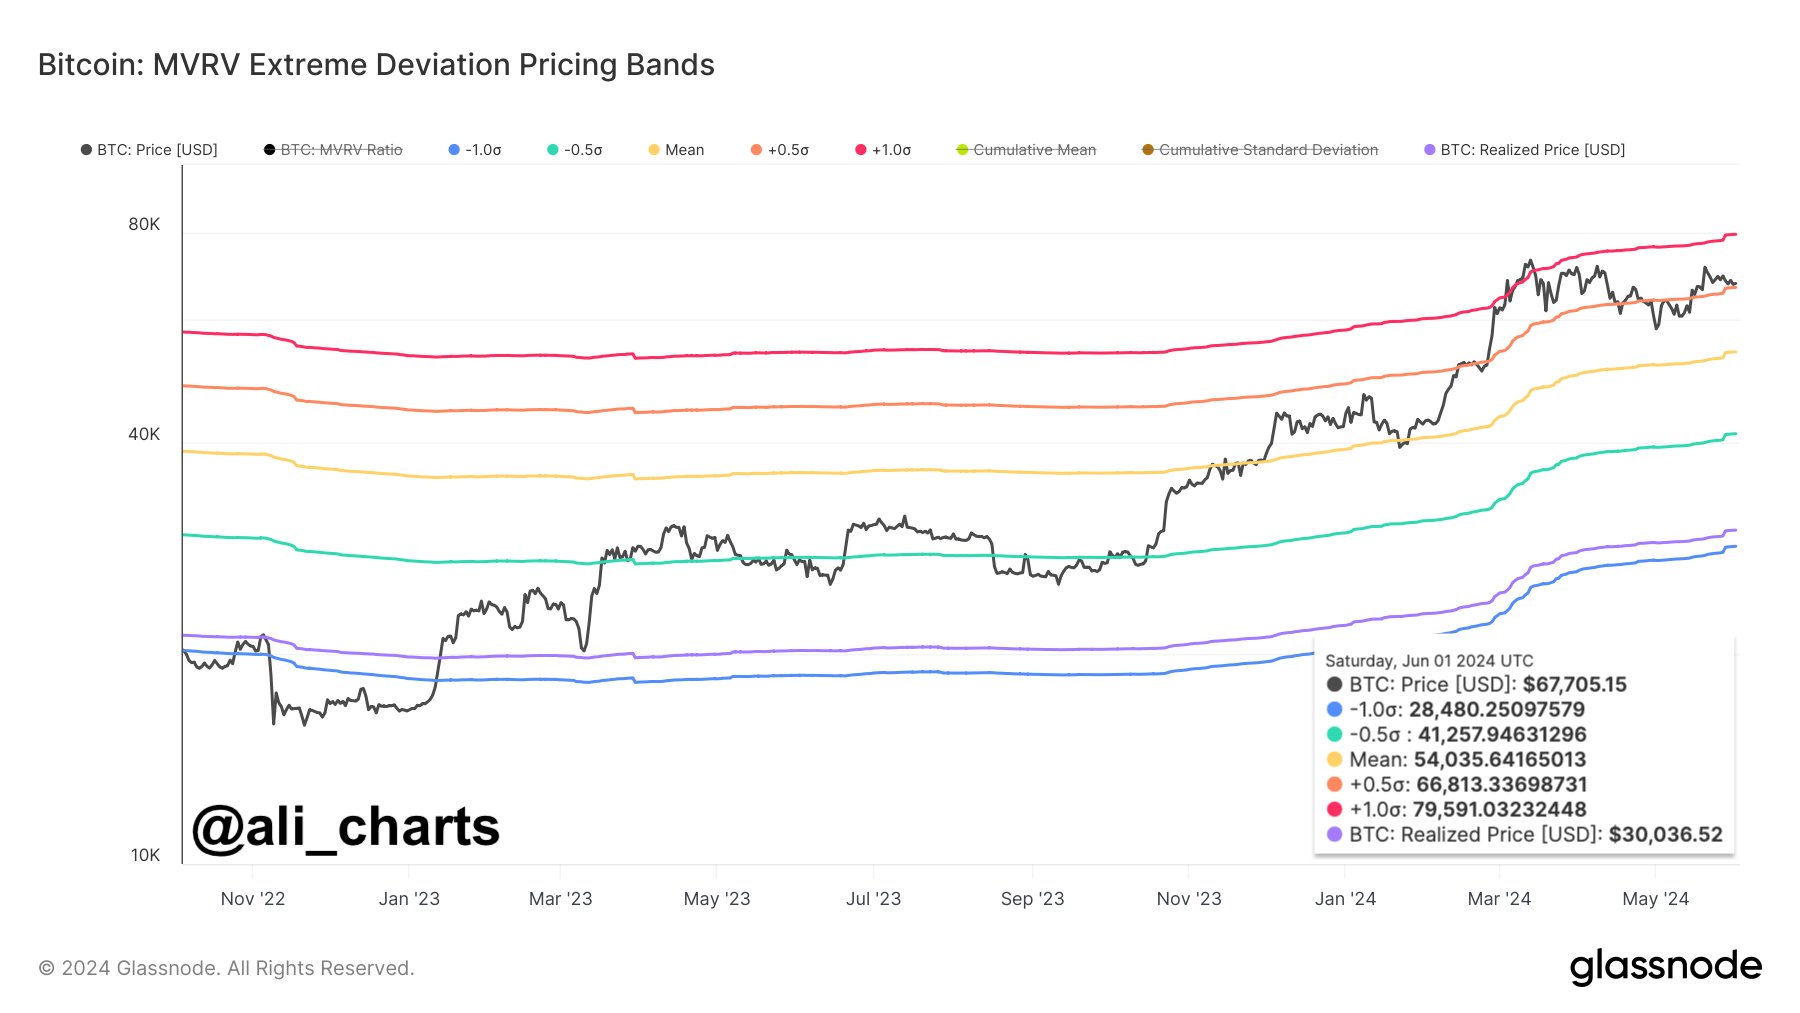This screenshot has width=1800, height=1013.
Task: Click the tooltip's Realized Price $30,036.52 row
Action: point(1524,835)
